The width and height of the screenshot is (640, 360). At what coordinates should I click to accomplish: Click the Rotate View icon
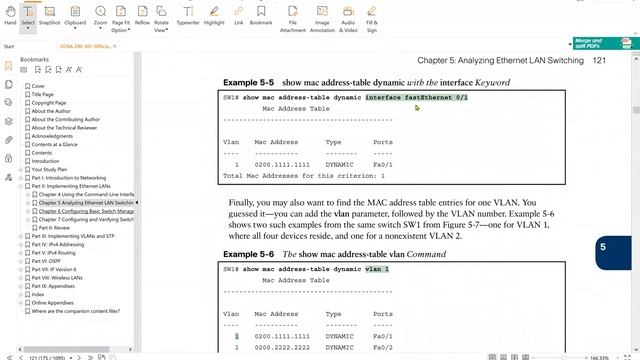click(161, 11)
